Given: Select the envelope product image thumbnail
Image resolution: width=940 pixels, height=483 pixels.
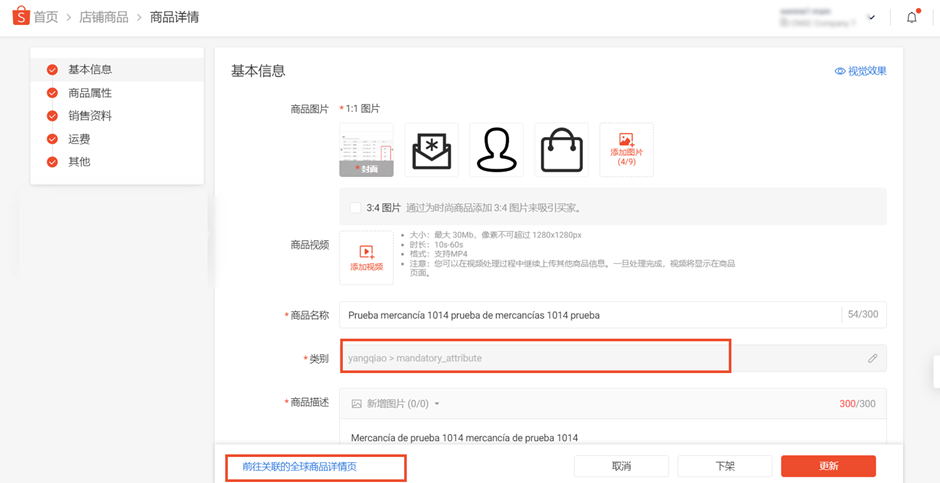Looking at the screenshot, I should [x=432, y=150].
